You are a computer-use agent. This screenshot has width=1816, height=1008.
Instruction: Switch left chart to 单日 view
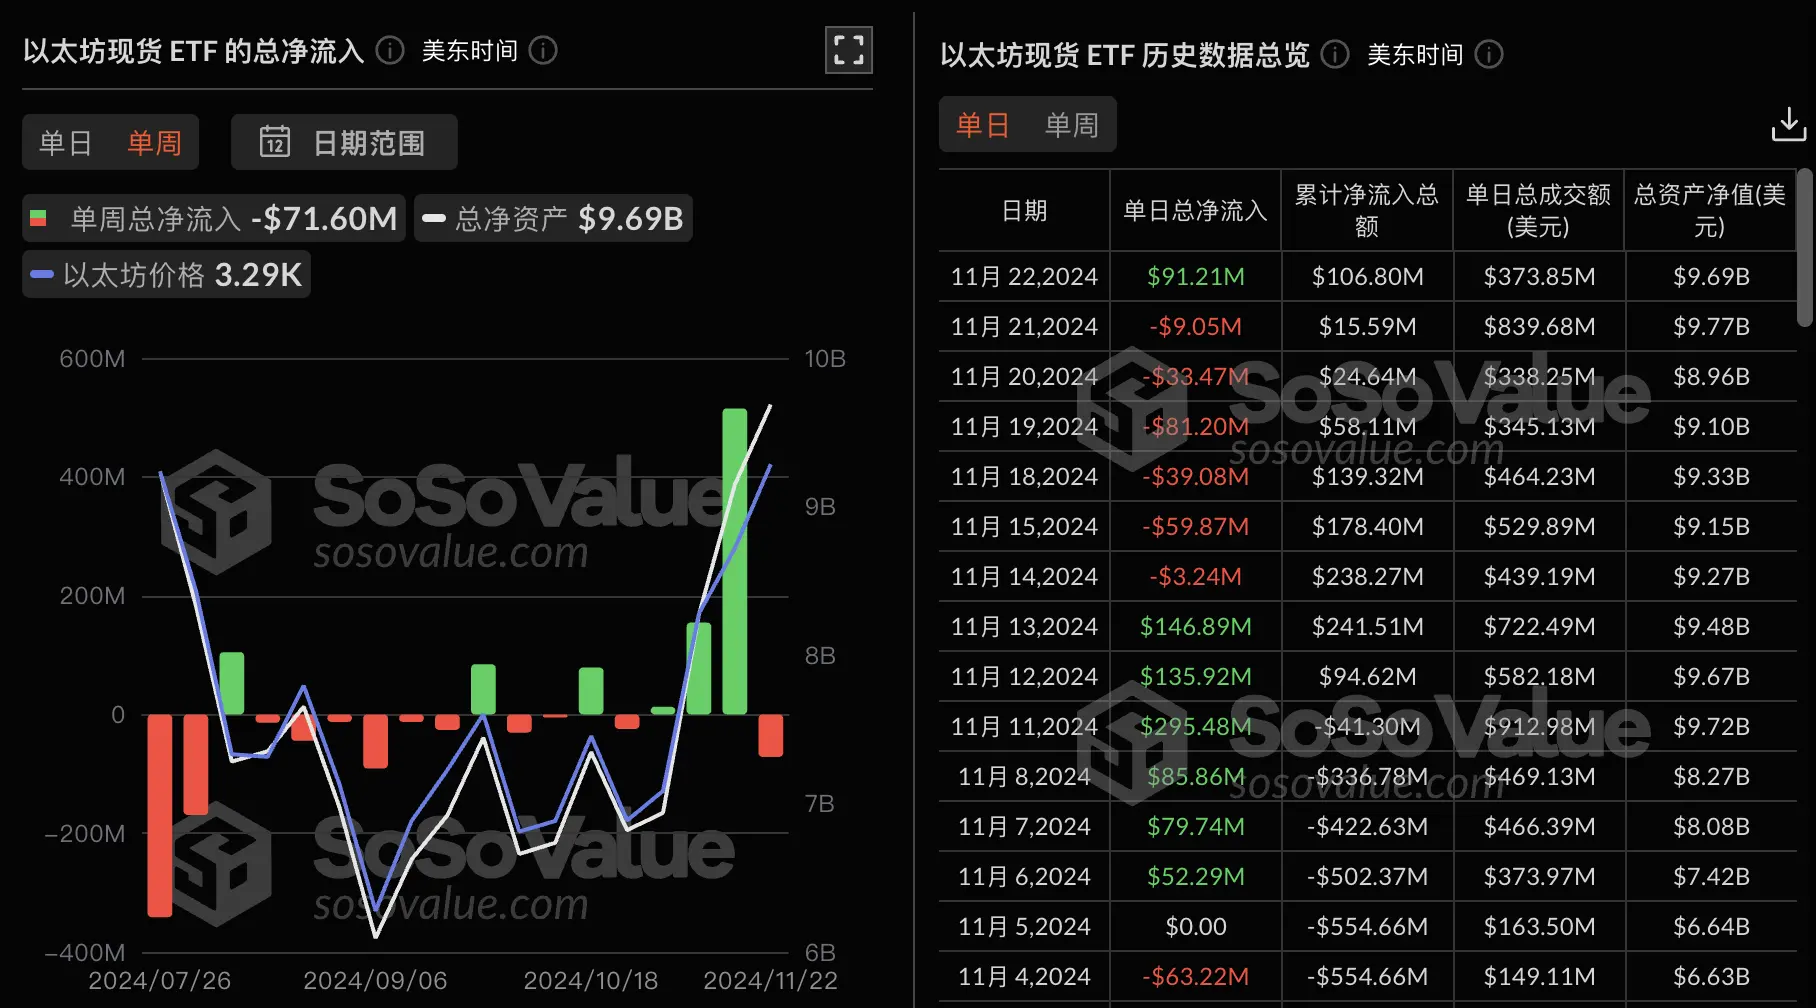(65, 142)
